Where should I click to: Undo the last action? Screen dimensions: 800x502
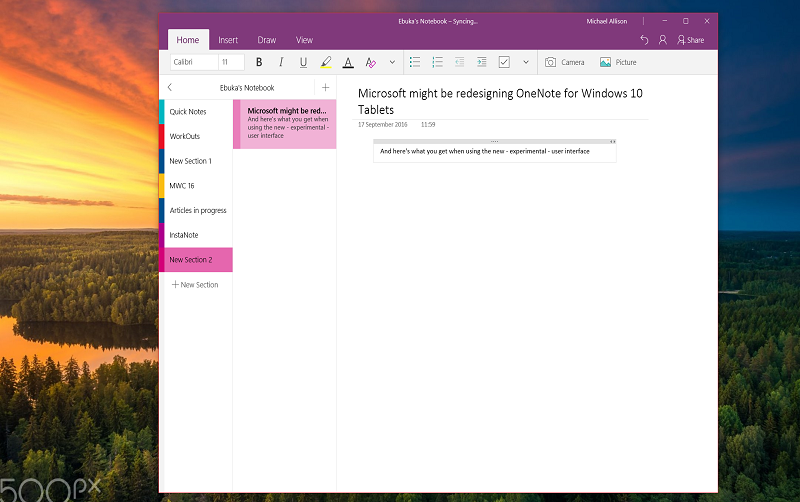coord(644,40)
